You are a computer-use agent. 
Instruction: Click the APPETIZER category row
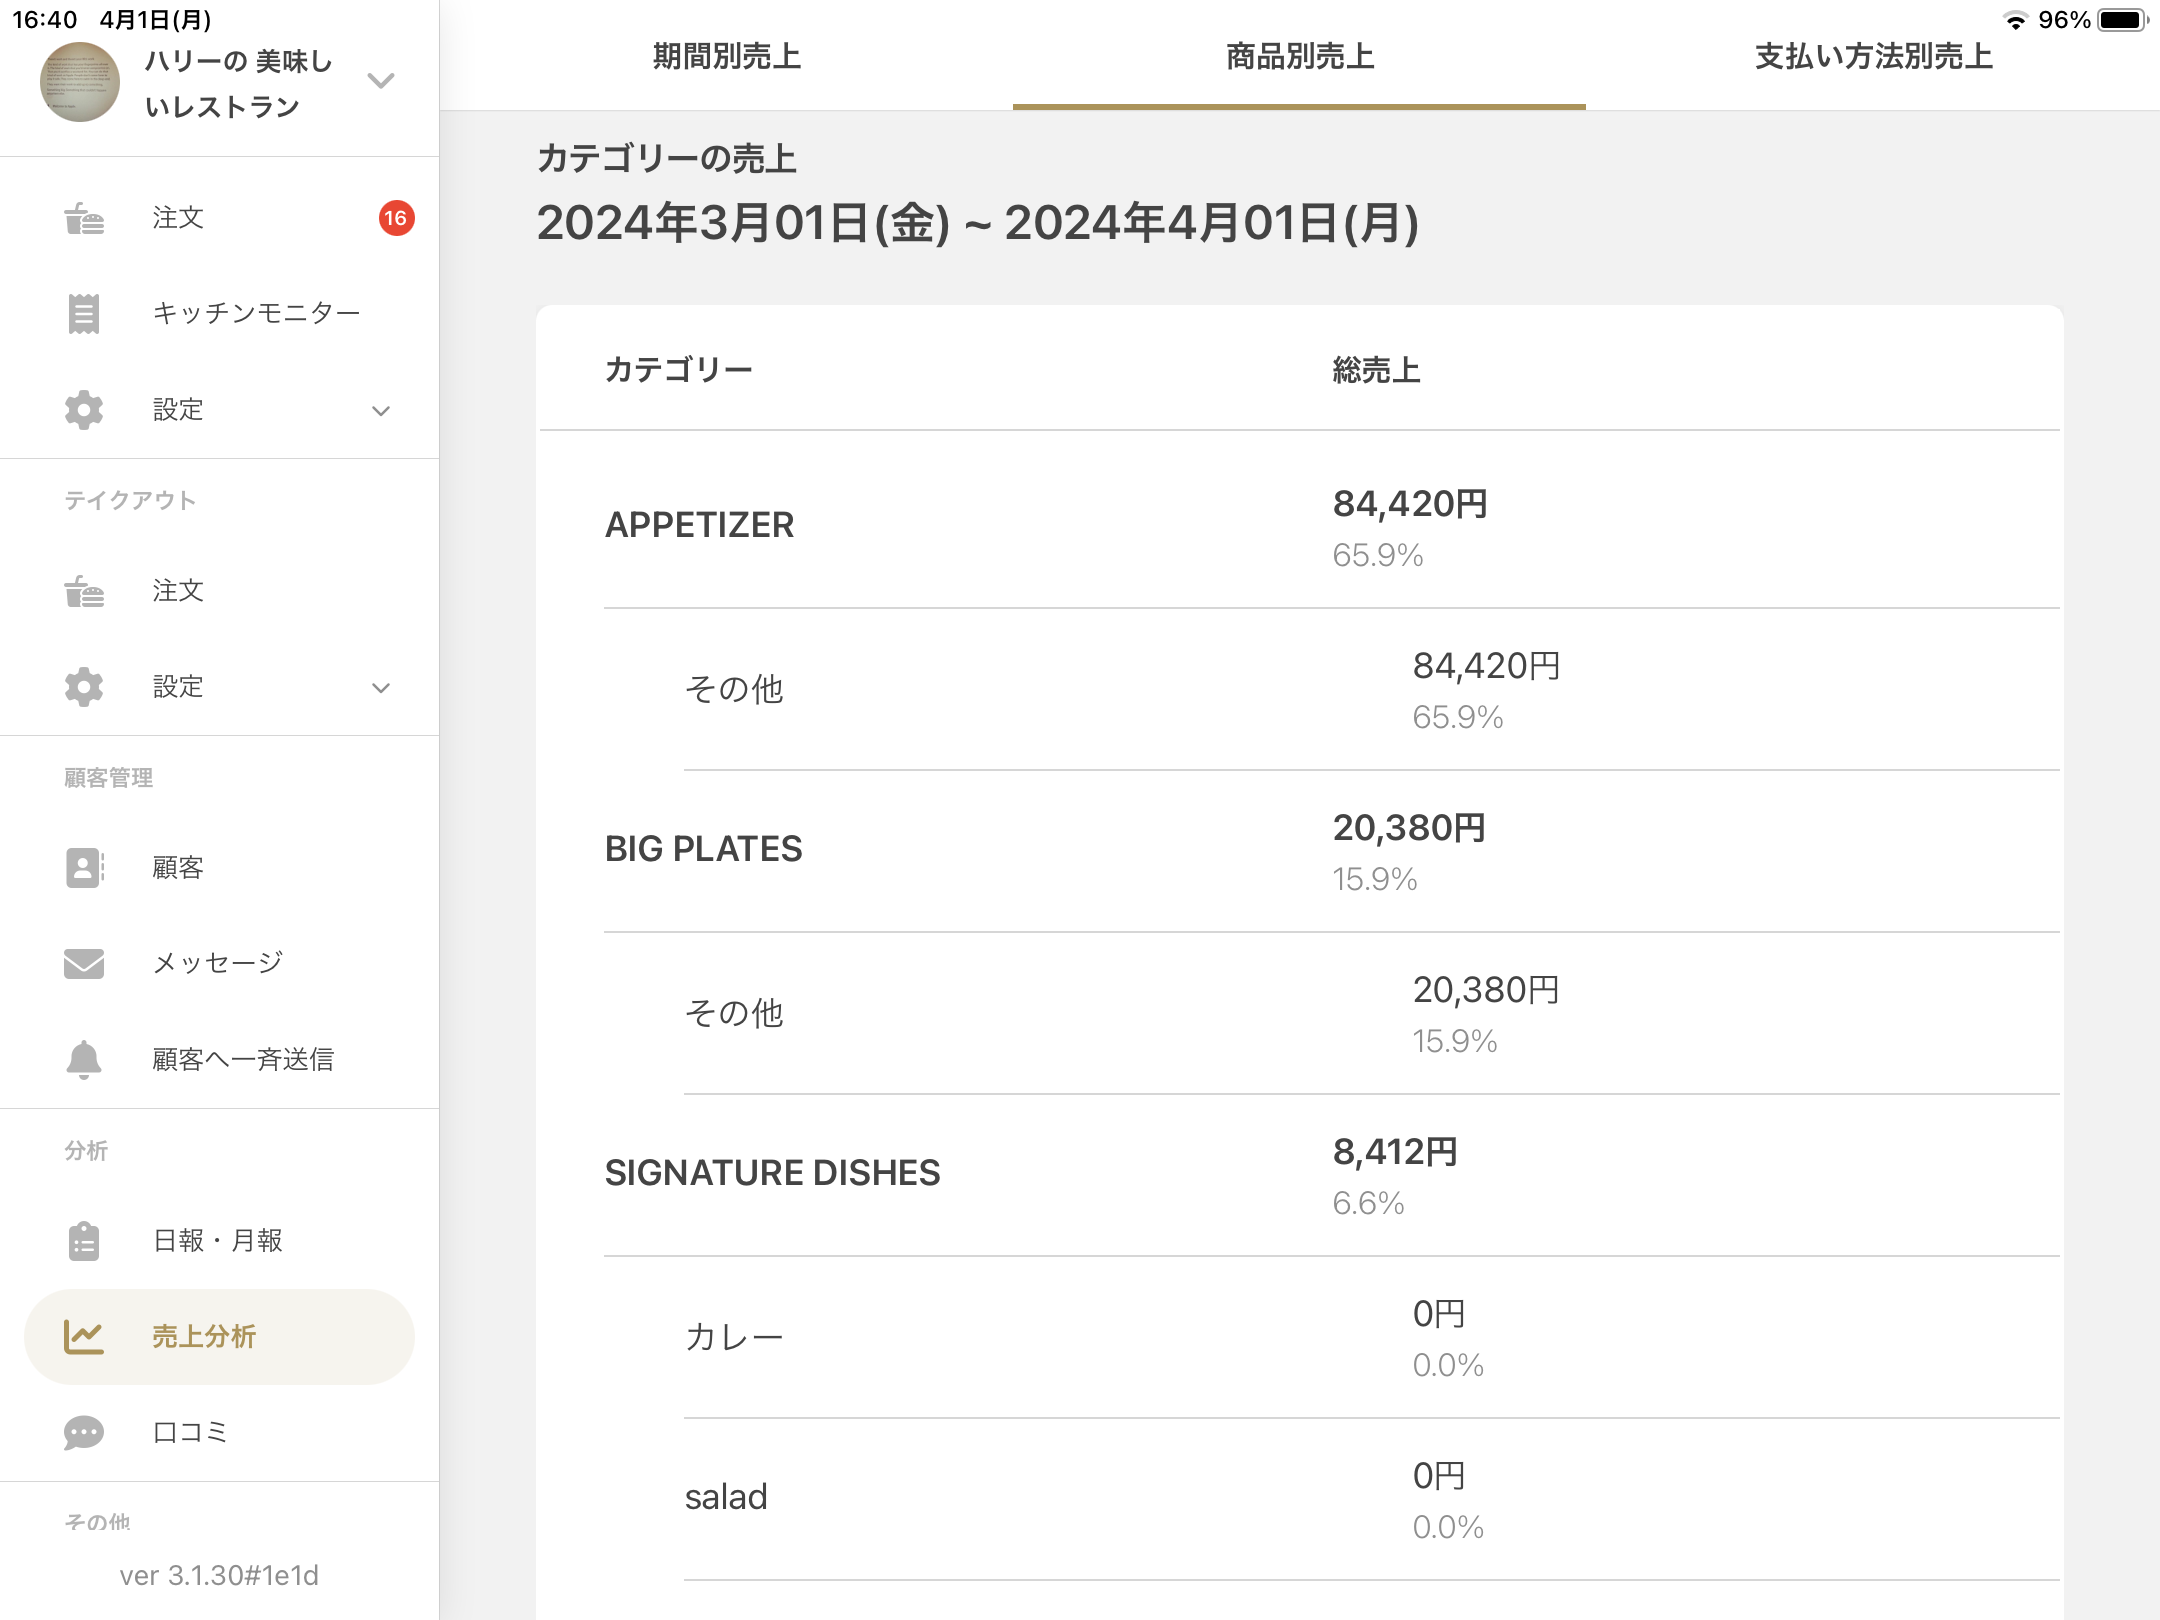pos(700,526)
